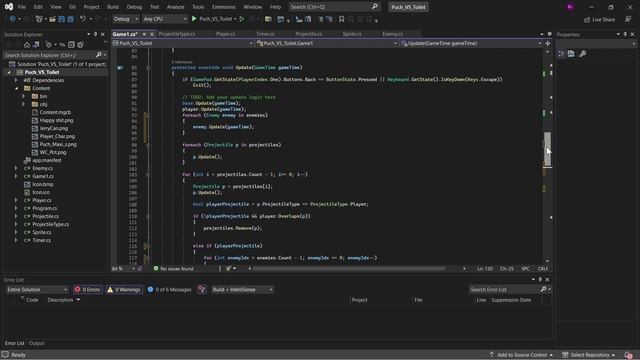Click Collapse All icon in Solution Explorer toolbar
640x360 pixels.
pos(71,44)
